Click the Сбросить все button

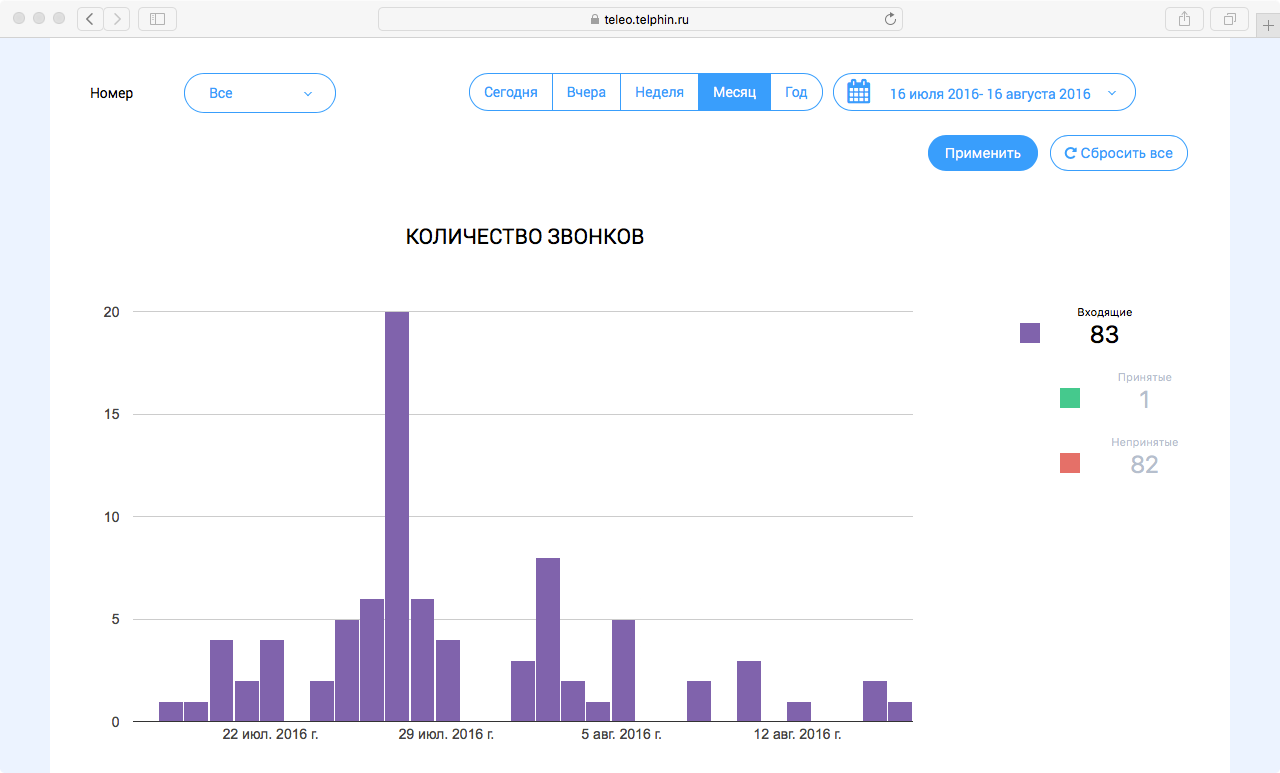point(1119,153)
